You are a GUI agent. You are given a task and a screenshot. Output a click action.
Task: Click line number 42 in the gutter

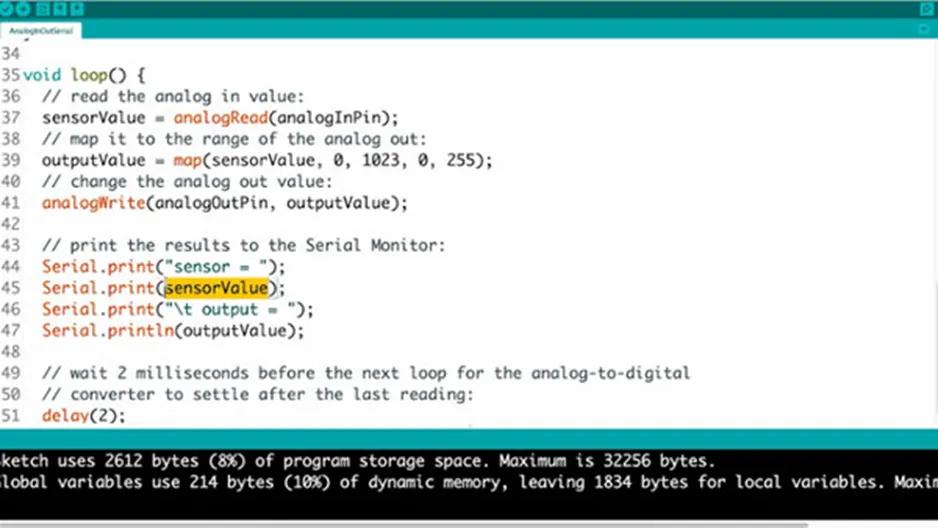(x=10, y=224)
